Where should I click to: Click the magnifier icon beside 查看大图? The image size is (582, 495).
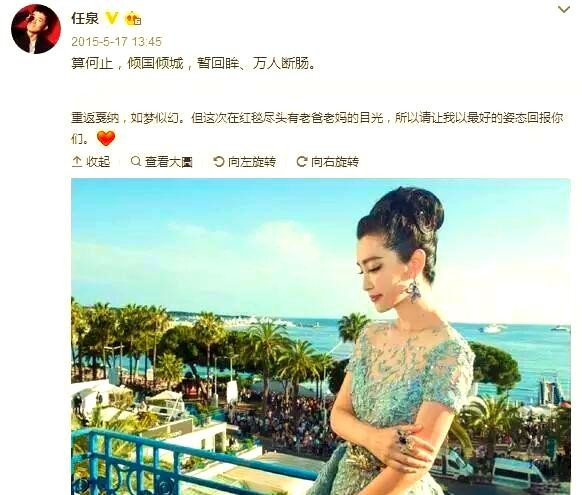pos(136,161)
